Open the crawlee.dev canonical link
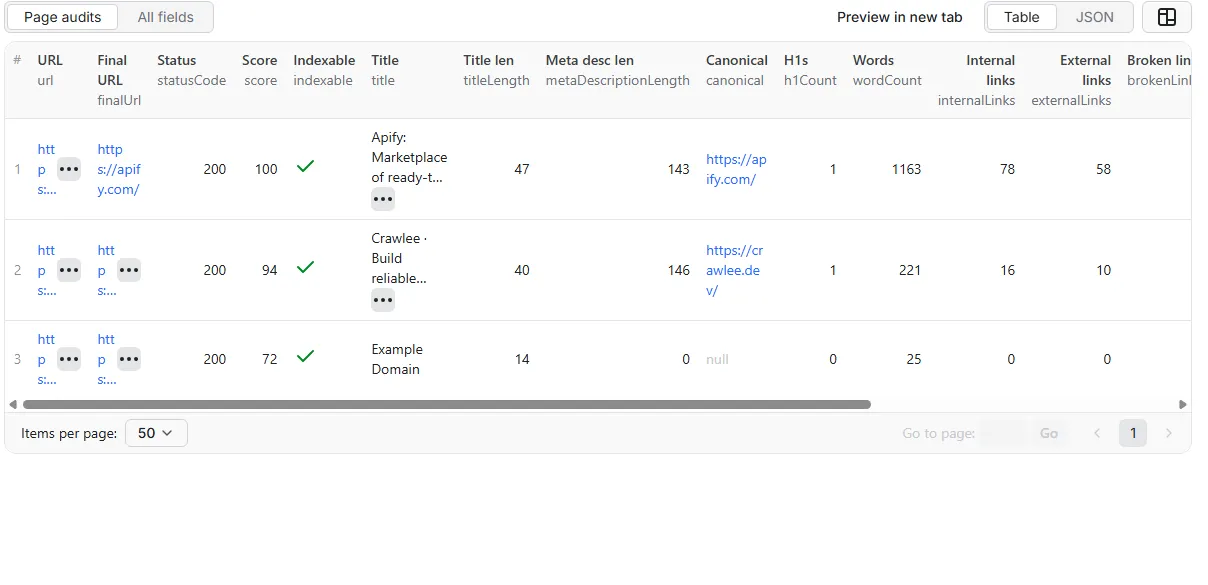Viewport: 1208px width, 585px height. pyautogui.click(x=734, y=270)
